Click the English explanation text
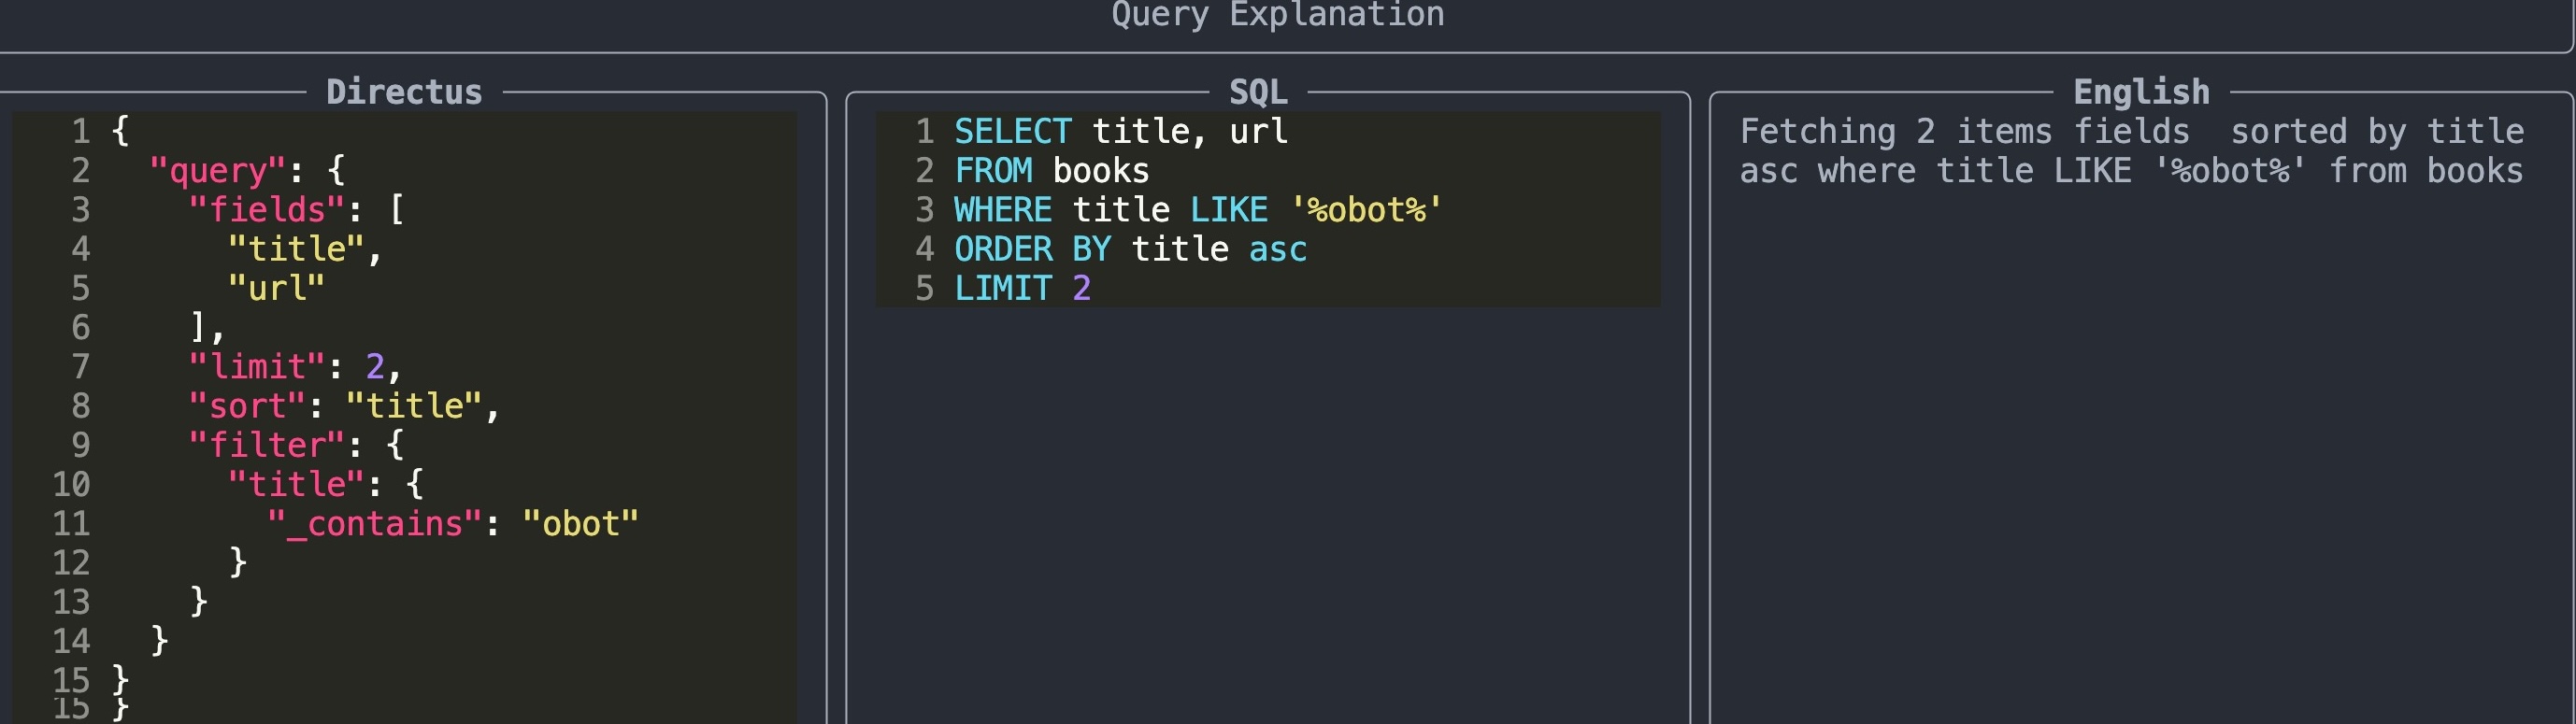Image resolution: width=2576 pixels, height=724 pixels. coord(2131,151)
